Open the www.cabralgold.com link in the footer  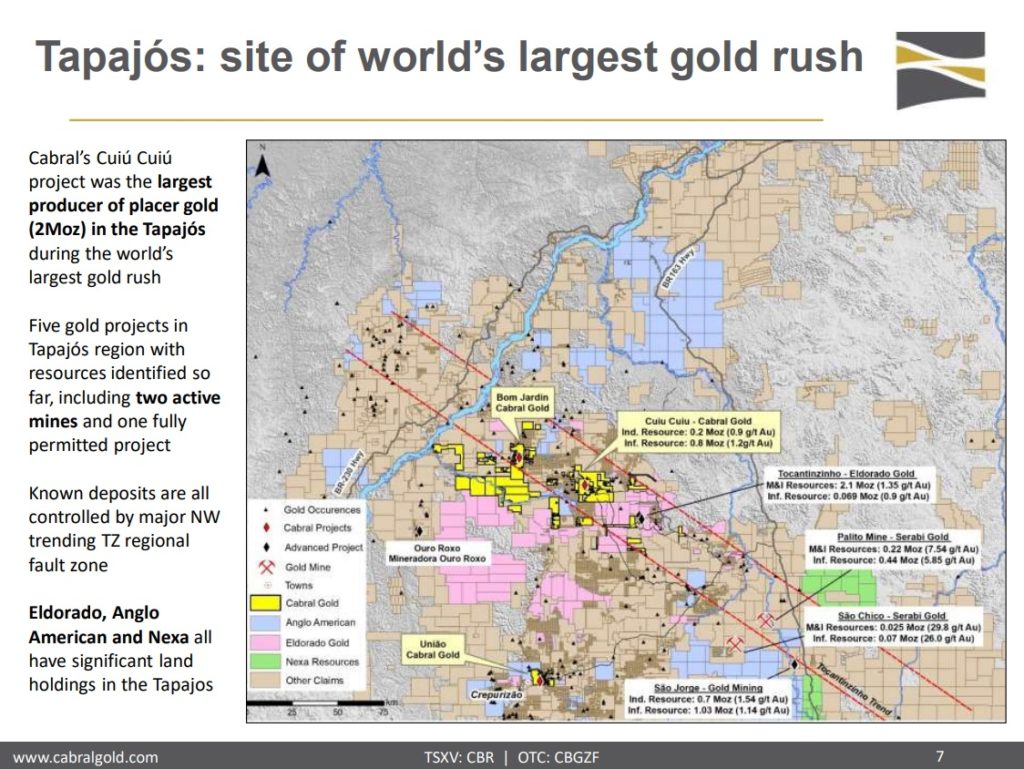(x=86, y=757)
